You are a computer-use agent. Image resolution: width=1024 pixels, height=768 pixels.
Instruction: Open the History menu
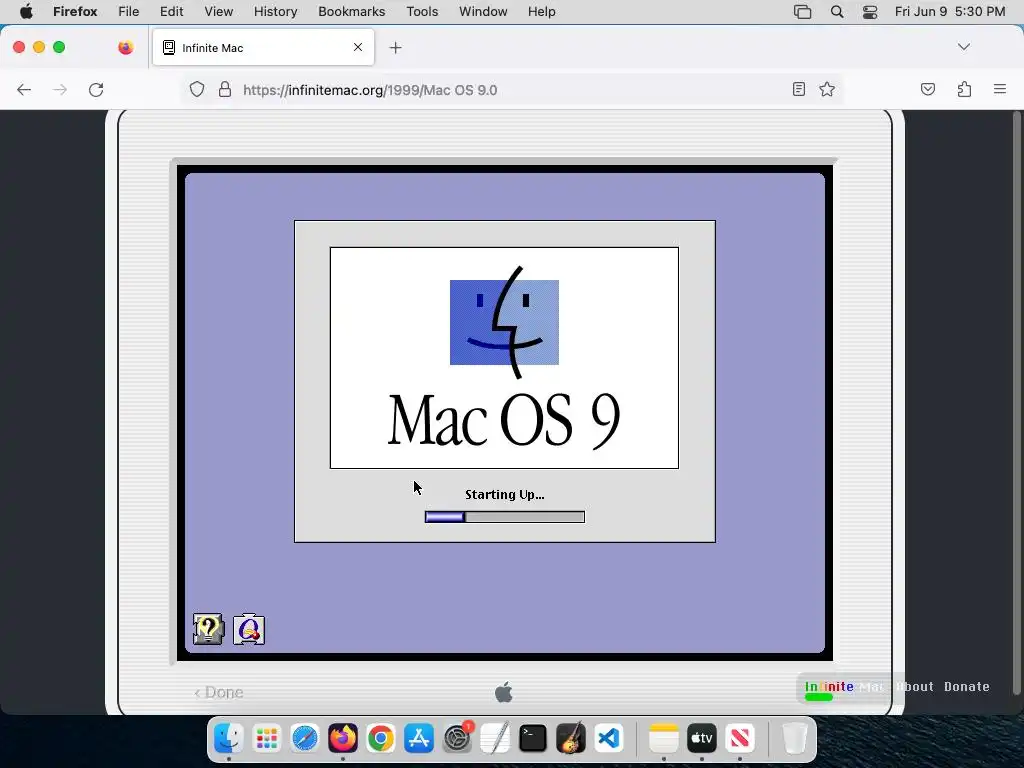pos(276,12)
